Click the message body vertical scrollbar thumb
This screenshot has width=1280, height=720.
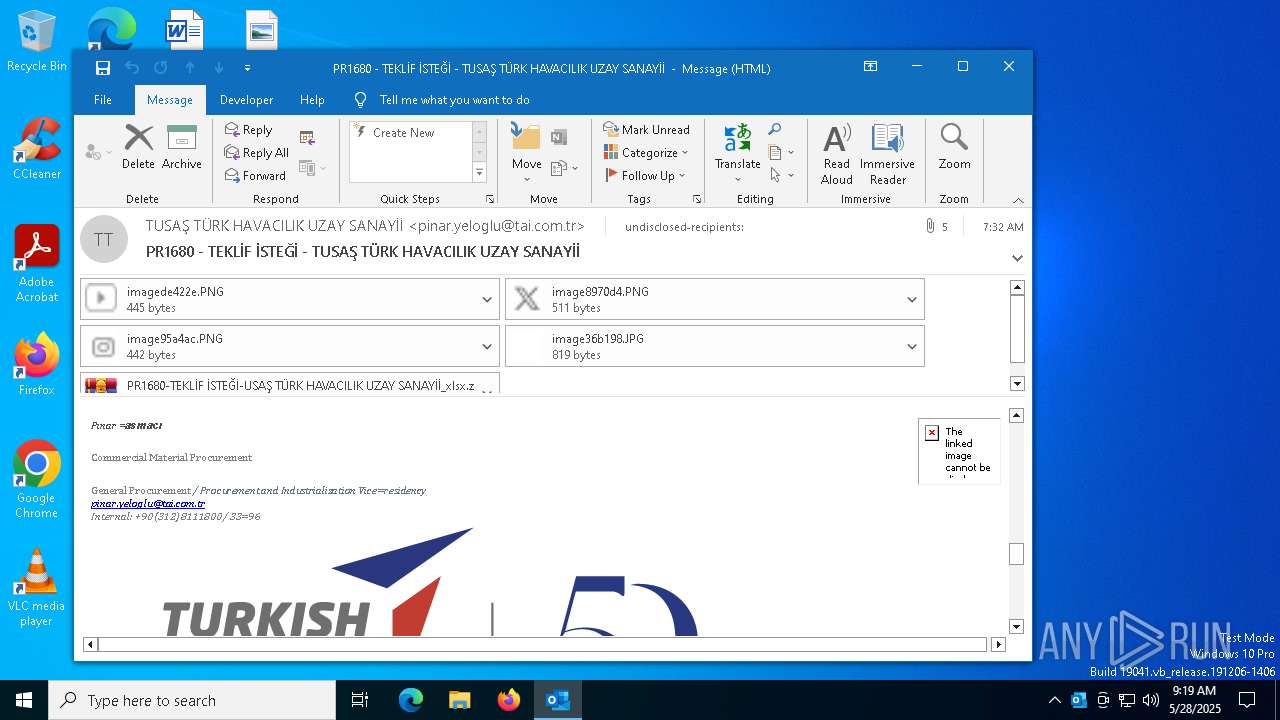(x=1016, y=554)
